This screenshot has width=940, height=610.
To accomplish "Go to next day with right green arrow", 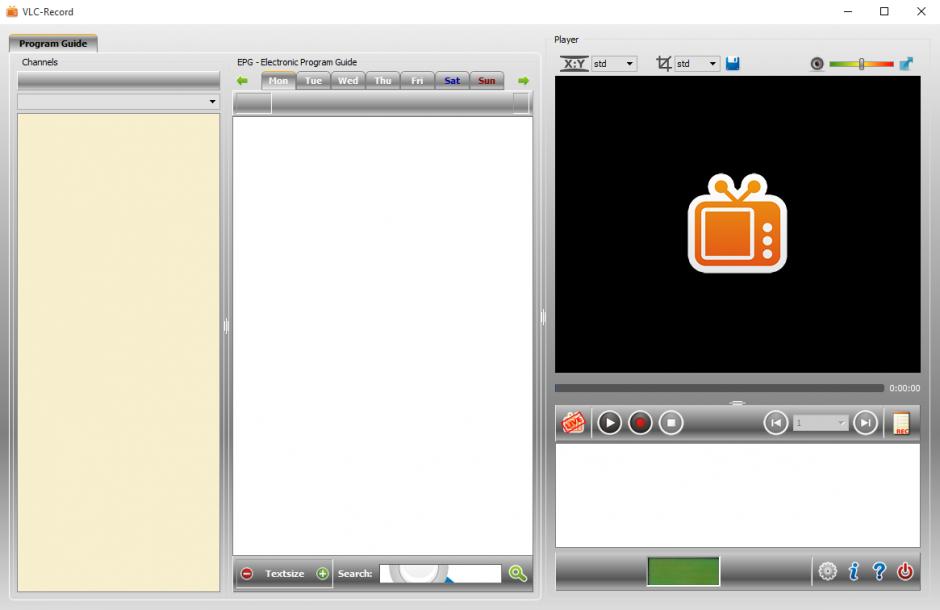I will tap(523, 81).
